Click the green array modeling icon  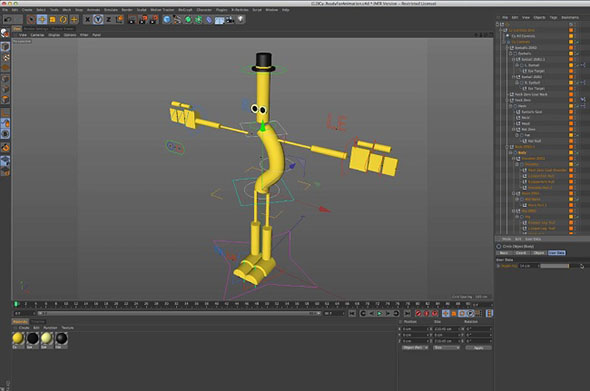[x=198, y=20]
